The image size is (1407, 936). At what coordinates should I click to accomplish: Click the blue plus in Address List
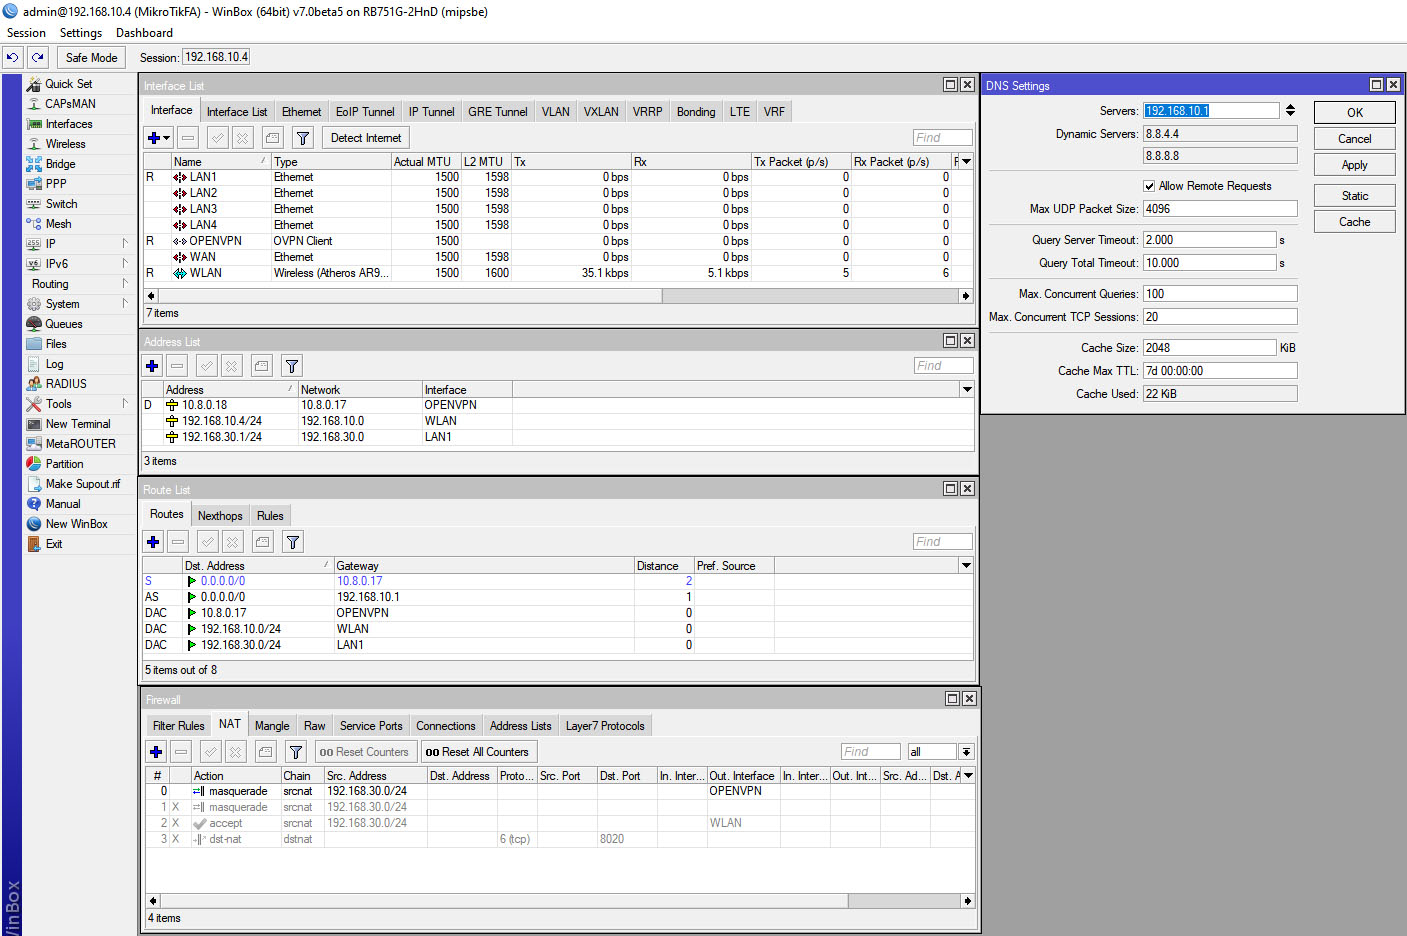(x=153, y=366)
